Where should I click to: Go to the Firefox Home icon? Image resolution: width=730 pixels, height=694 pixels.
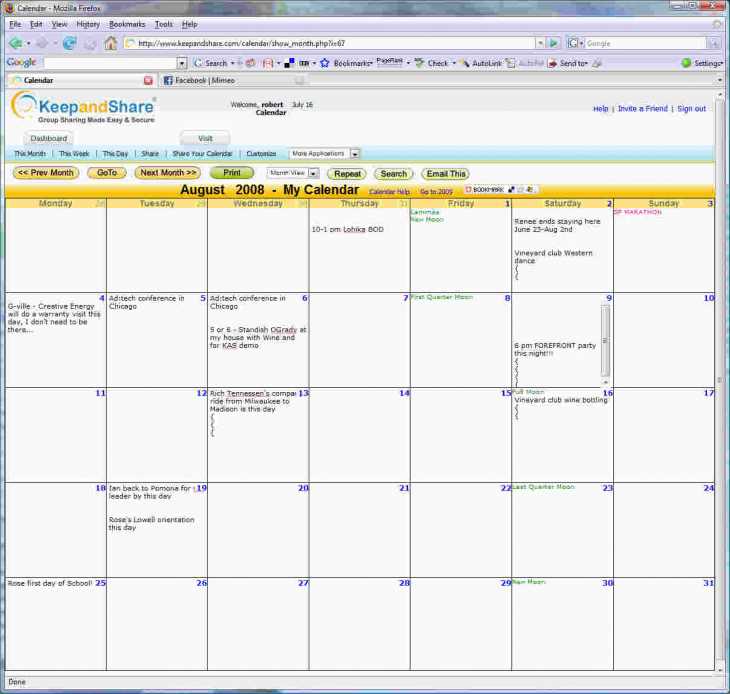110,43
